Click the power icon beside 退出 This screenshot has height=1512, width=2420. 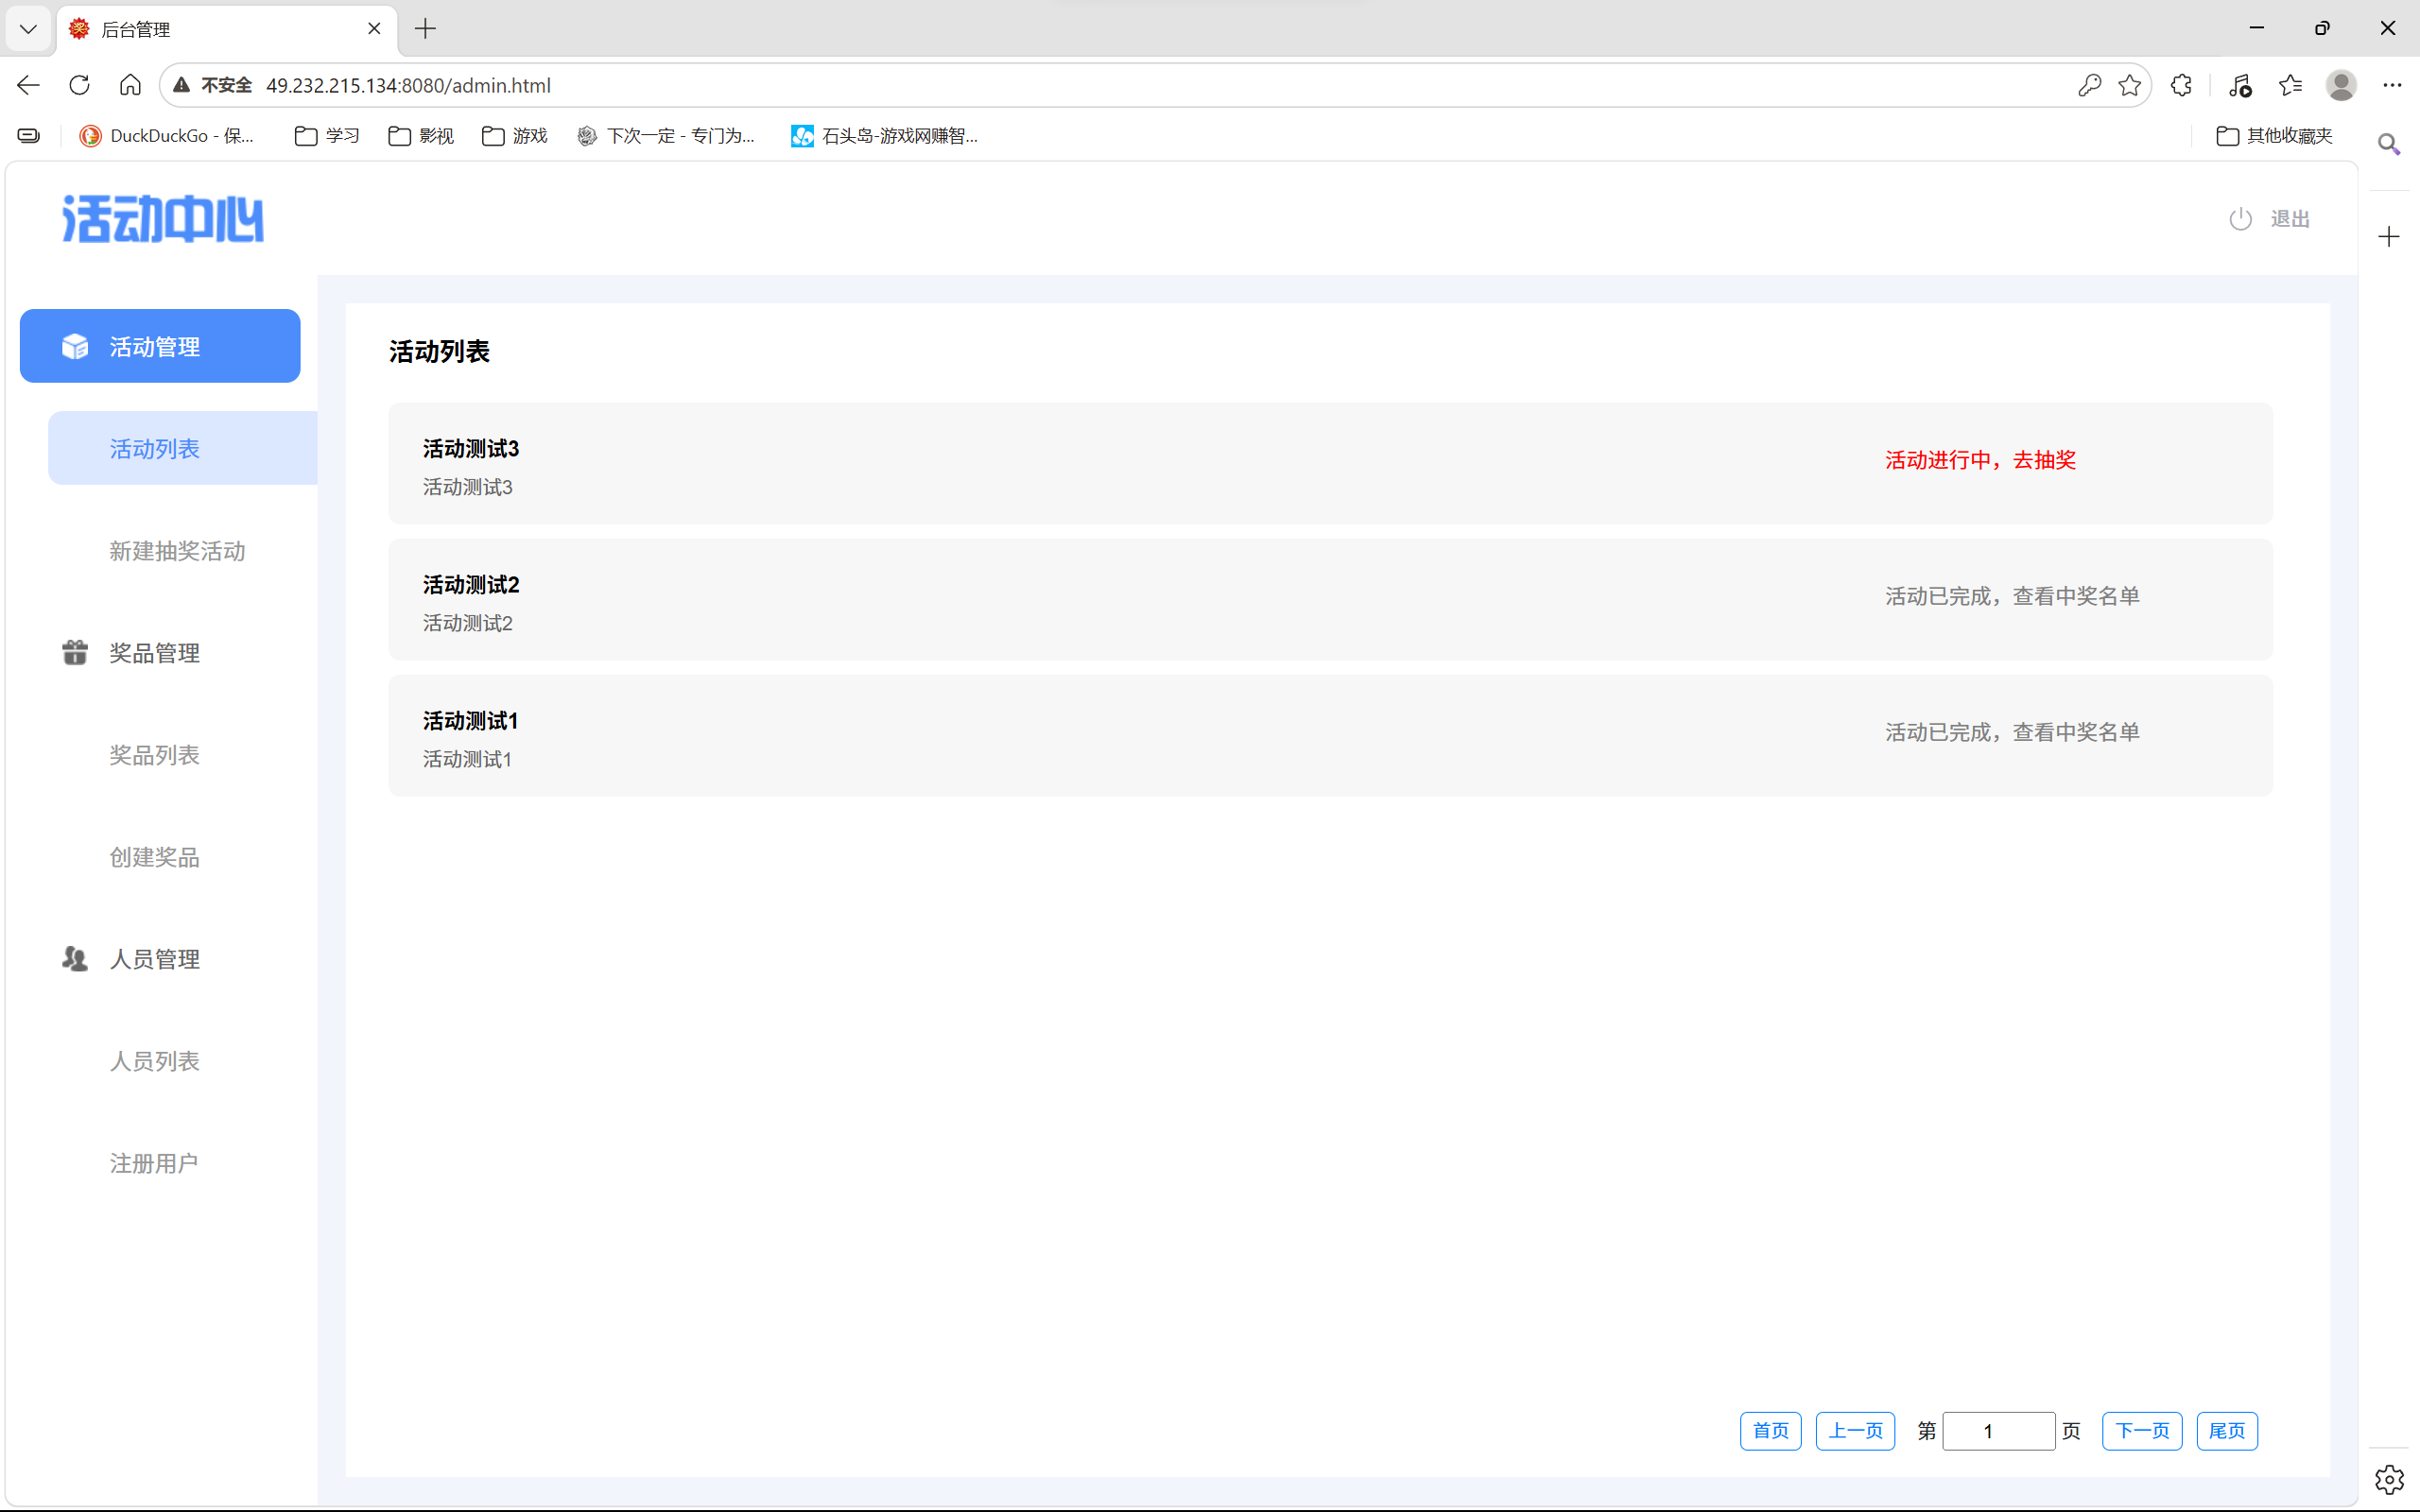coord(2240,219)
